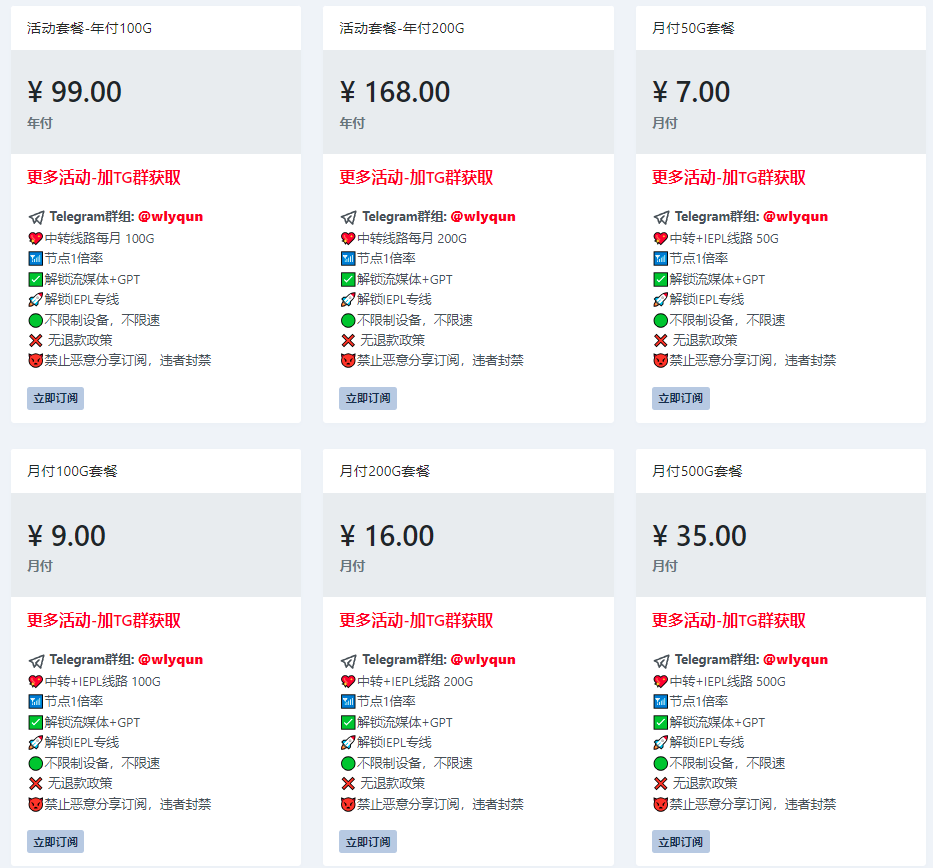Click the 更多活动-加TG群获取 heading in the 月付500G card
This screenshot has height=868, width=933.
tap(729, 621)
